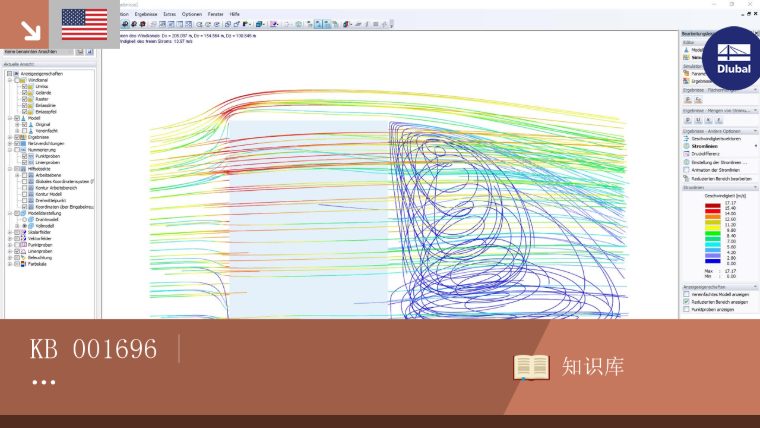Click the US flag language icon
Screen dimensions: 760x428
[84, 24]
